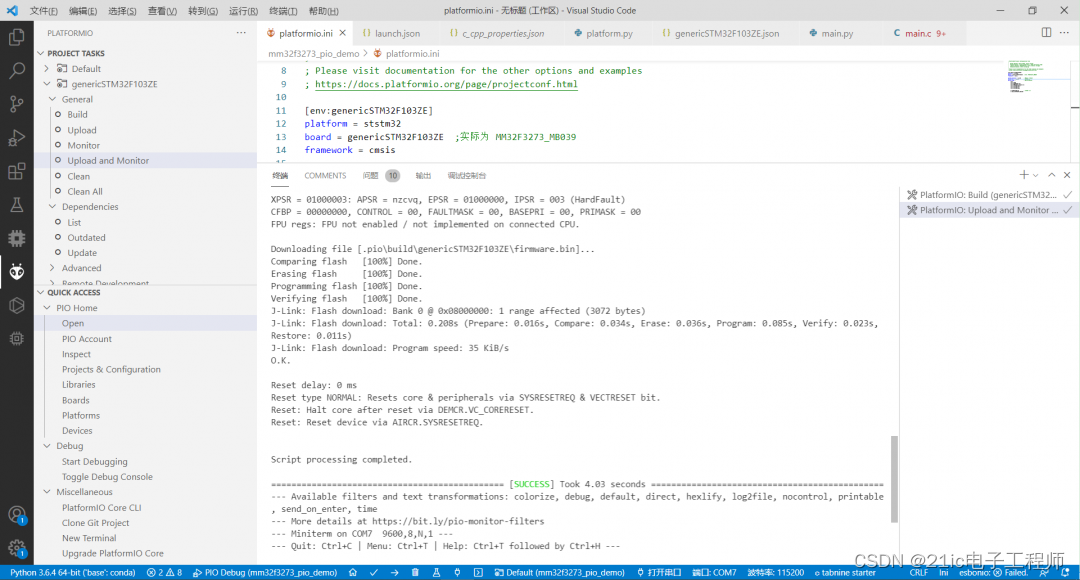Open the COMMENTS panel tab

tap(325, 176)
